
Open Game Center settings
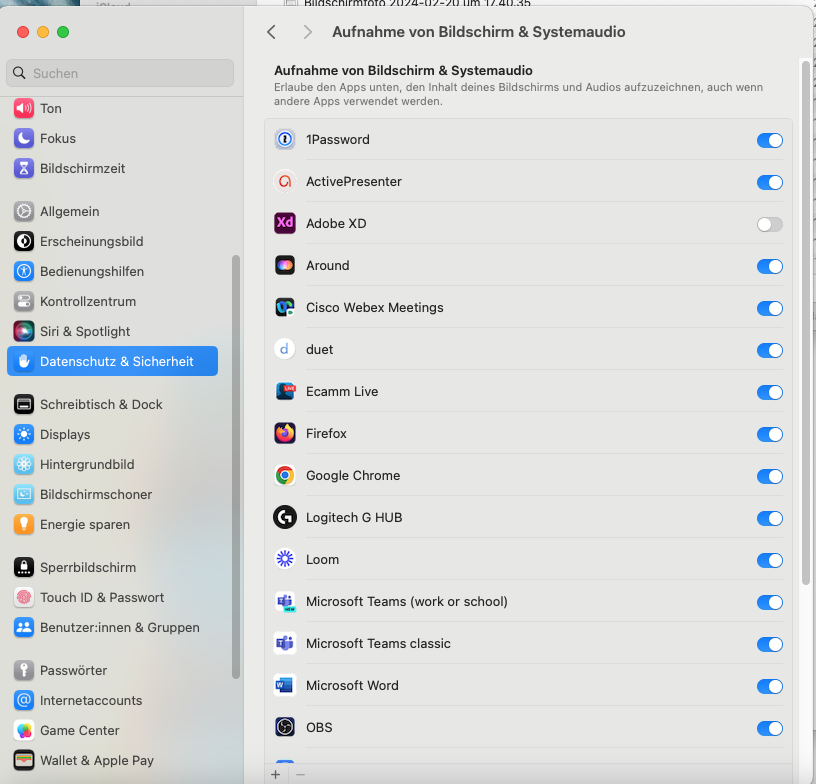click(112, 730)
